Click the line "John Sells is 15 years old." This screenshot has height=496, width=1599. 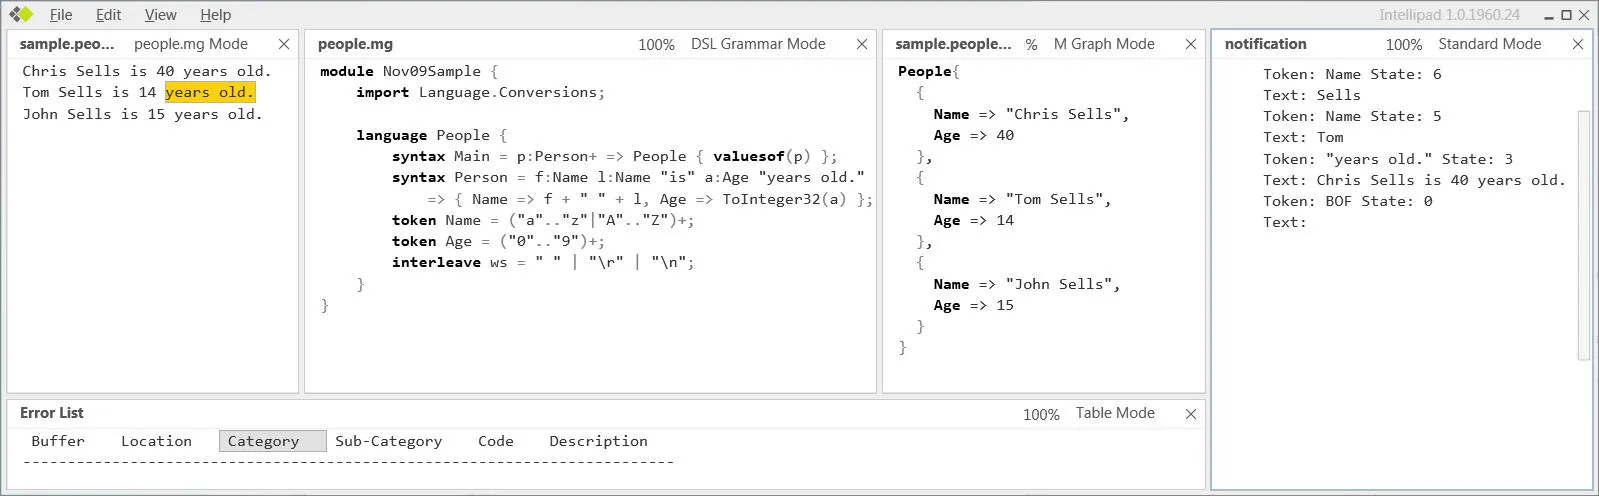(142, 114)
